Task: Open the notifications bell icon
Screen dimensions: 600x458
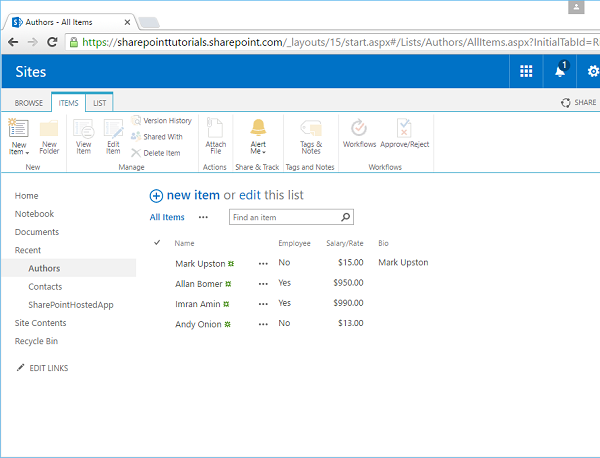Action: point(560,72)
